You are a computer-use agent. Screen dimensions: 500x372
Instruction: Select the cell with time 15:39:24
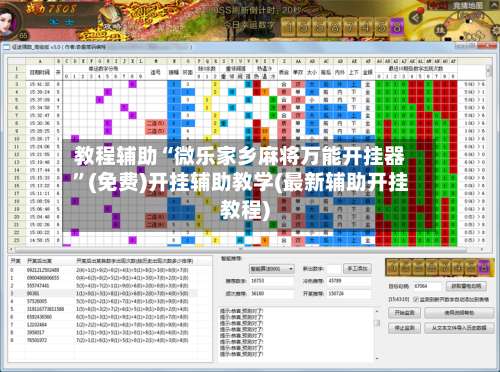tap(40, 92)
